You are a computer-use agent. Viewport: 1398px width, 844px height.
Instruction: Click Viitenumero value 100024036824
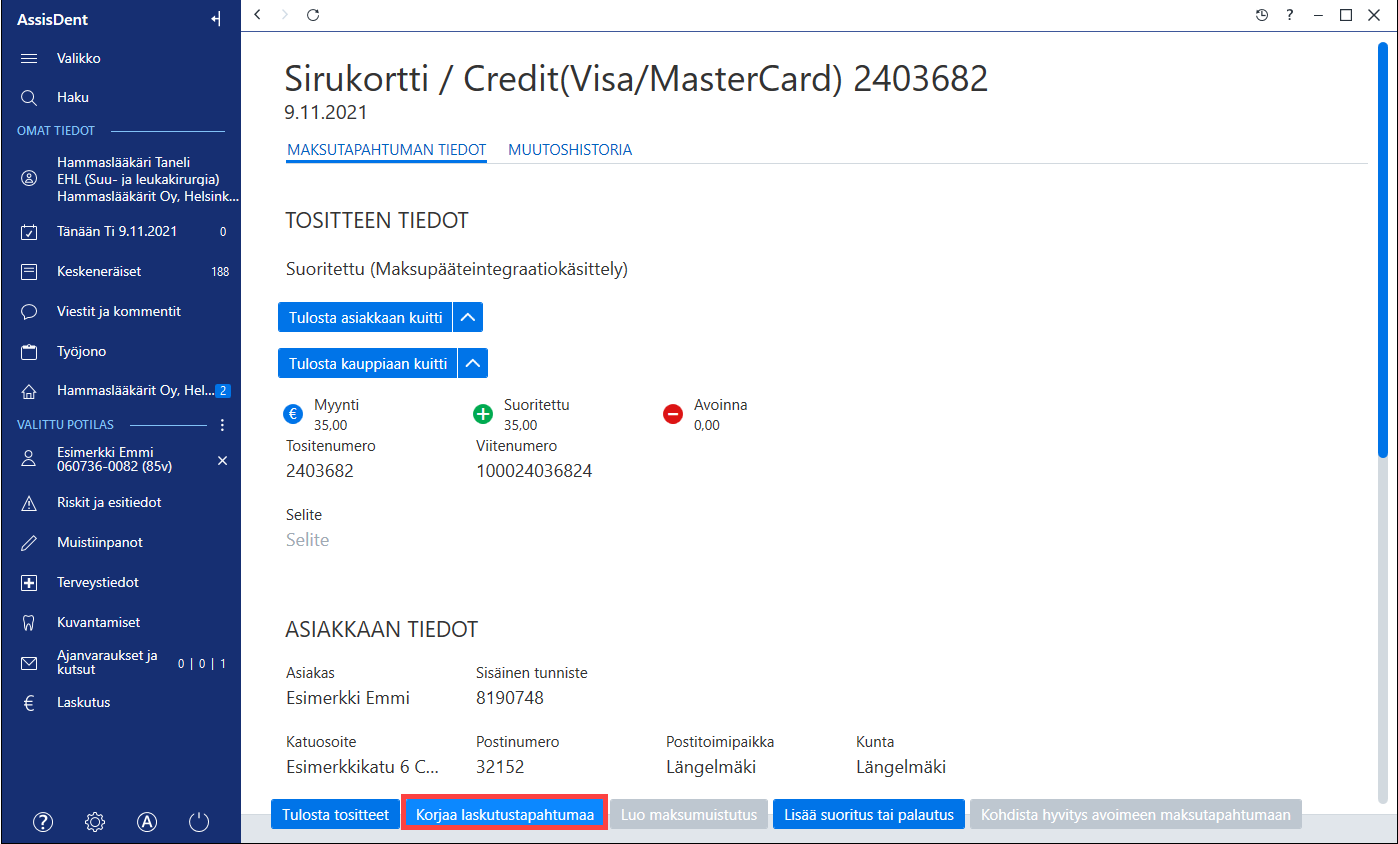click(x=534, y=470)
